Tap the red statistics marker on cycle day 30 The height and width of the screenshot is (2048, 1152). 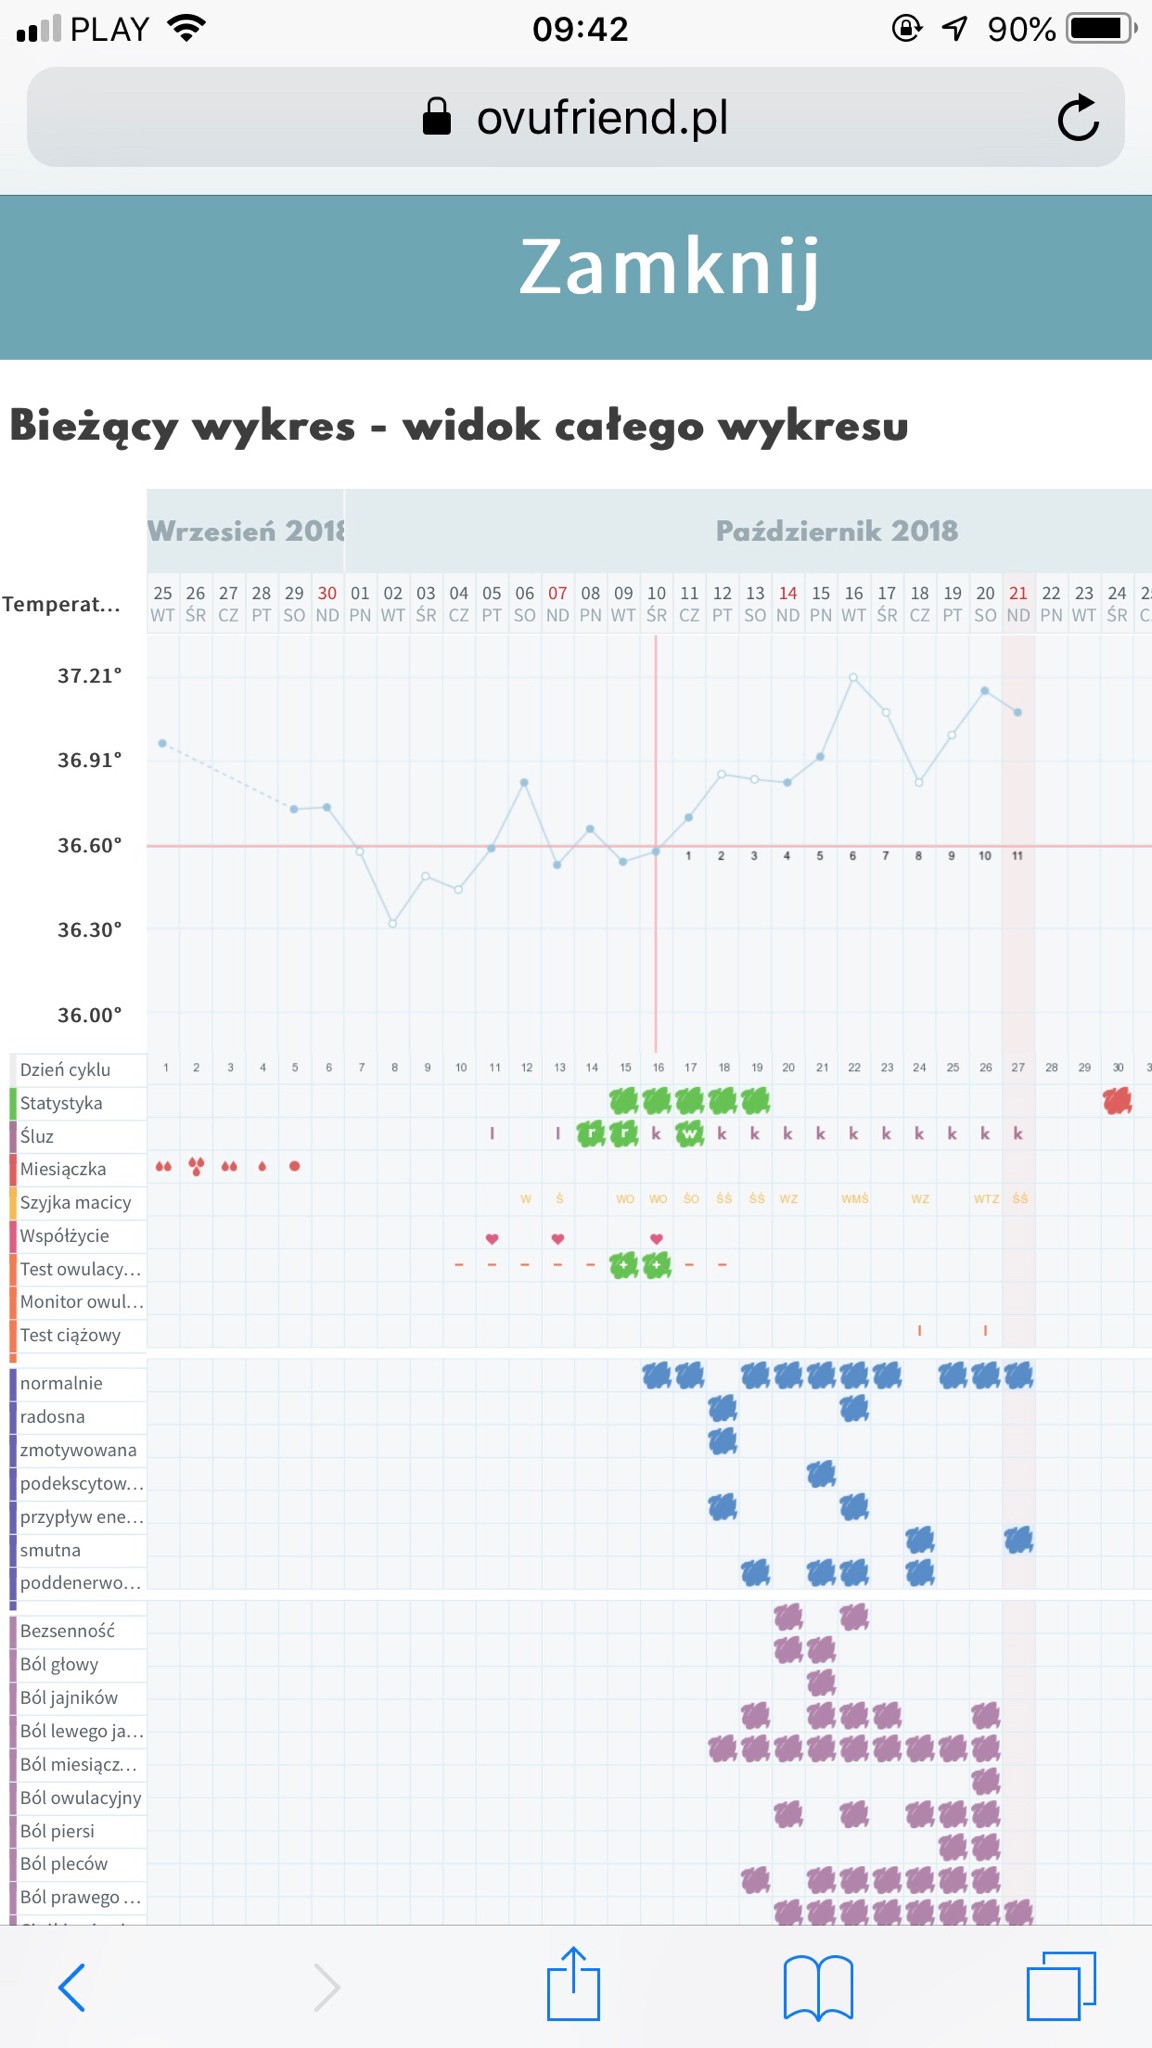coord(1117,1102)
